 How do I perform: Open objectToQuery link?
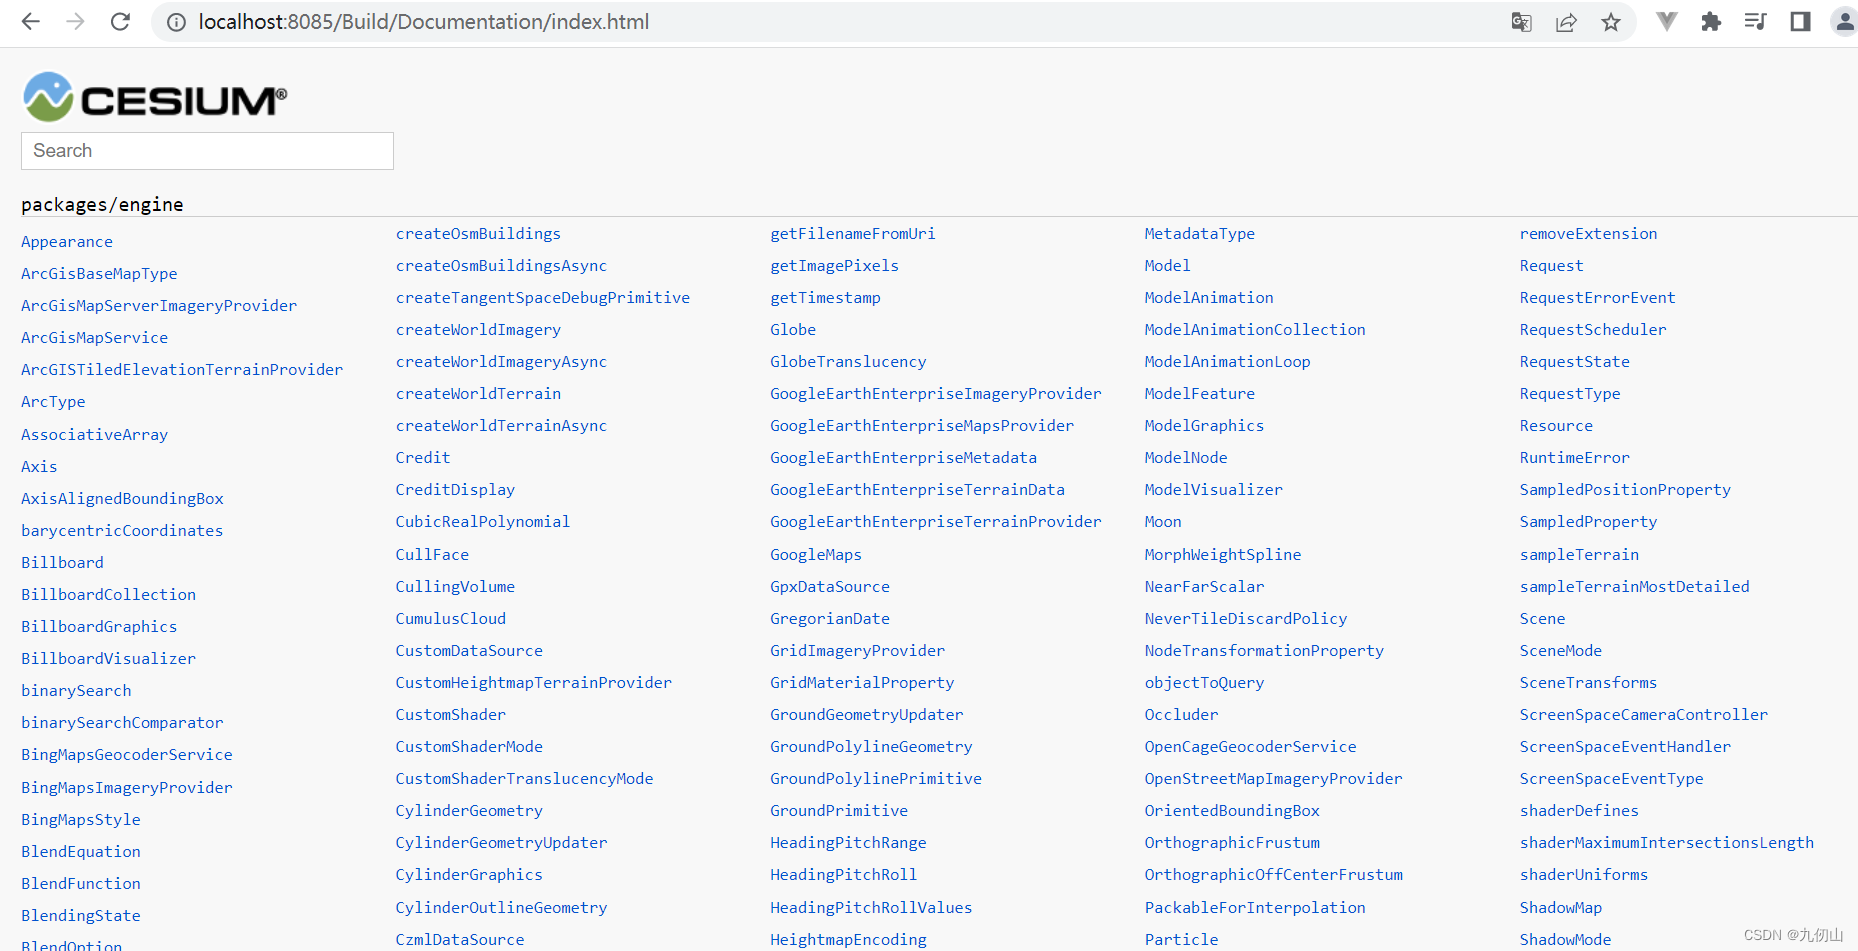(x=1204, y=683)
